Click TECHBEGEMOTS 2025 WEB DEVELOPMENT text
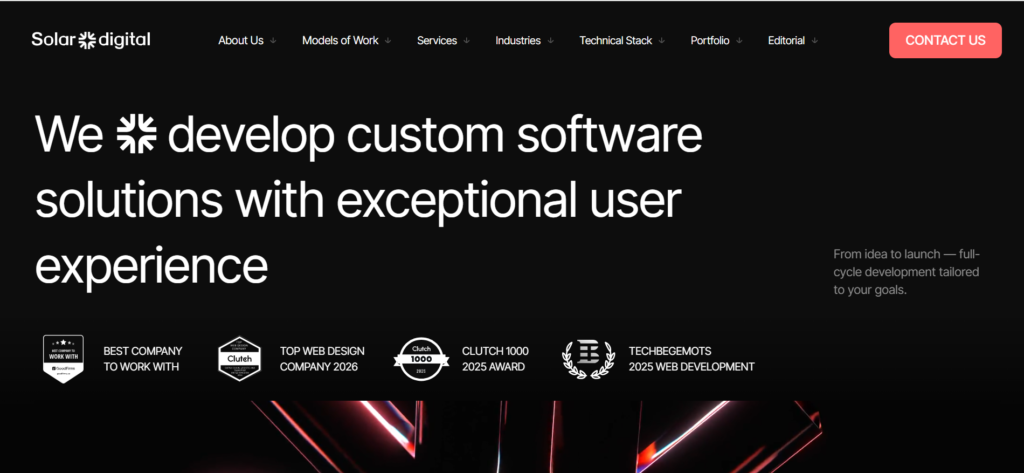The height and width of the screenshot is (473, 1024). click(691, 359)
